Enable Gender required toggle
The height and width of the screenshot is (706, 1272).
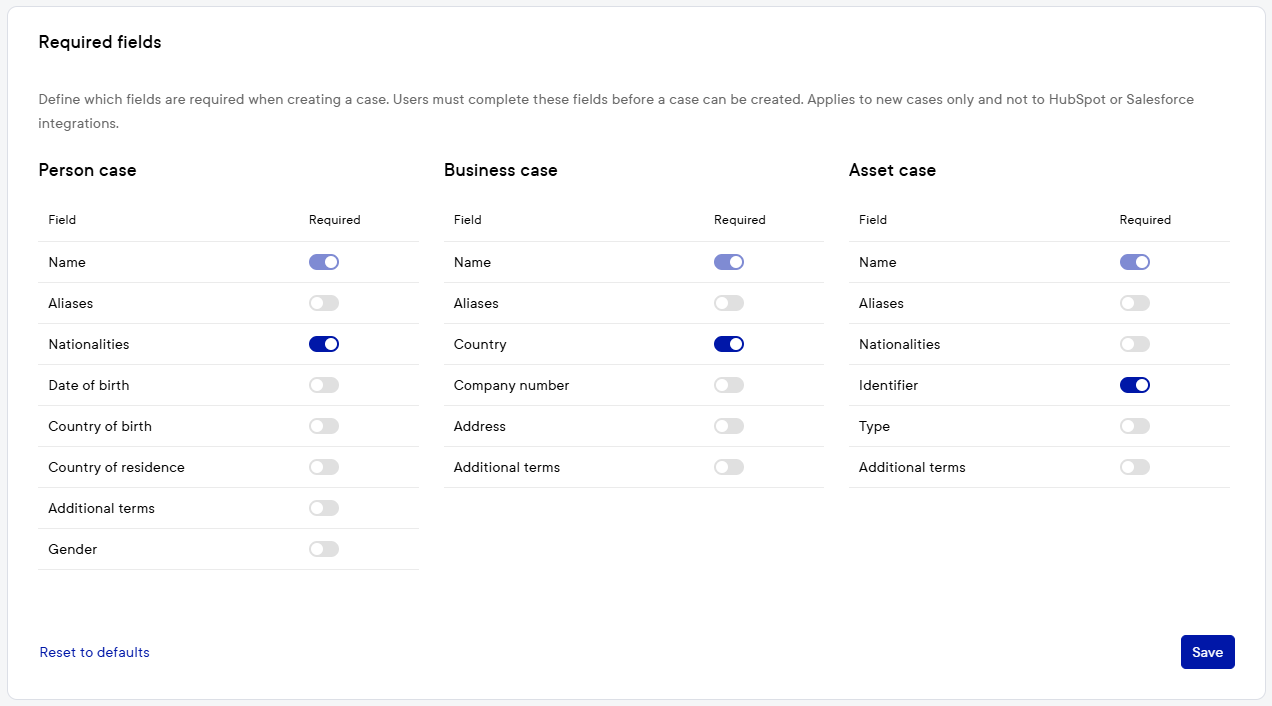(x=324, y=549)
